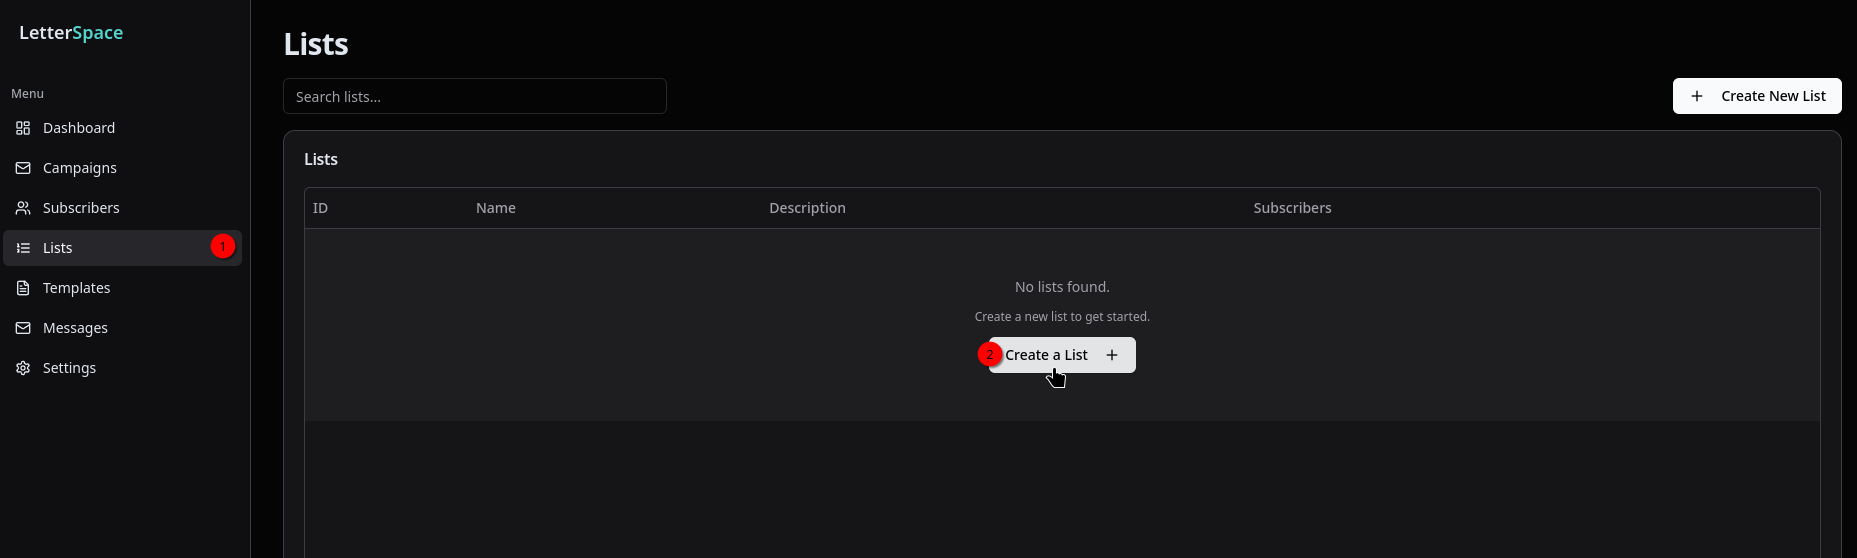Viewport: 1857px width, 558px height.
Task: Click the Templates document icon
Action: 23,288
